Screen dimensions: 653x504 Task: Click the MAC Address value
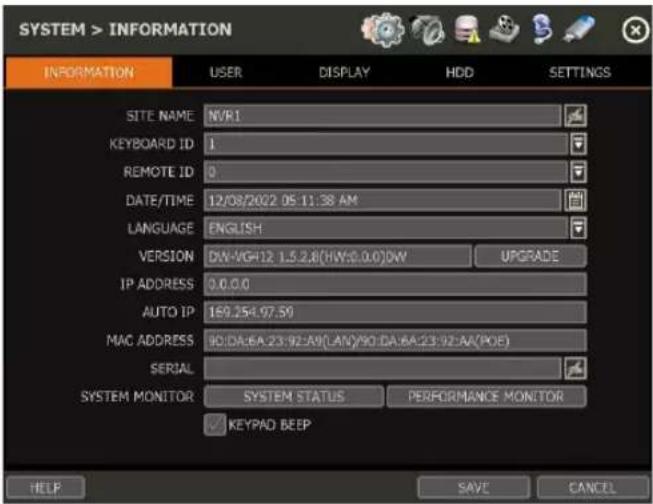(x=395, y=341)
